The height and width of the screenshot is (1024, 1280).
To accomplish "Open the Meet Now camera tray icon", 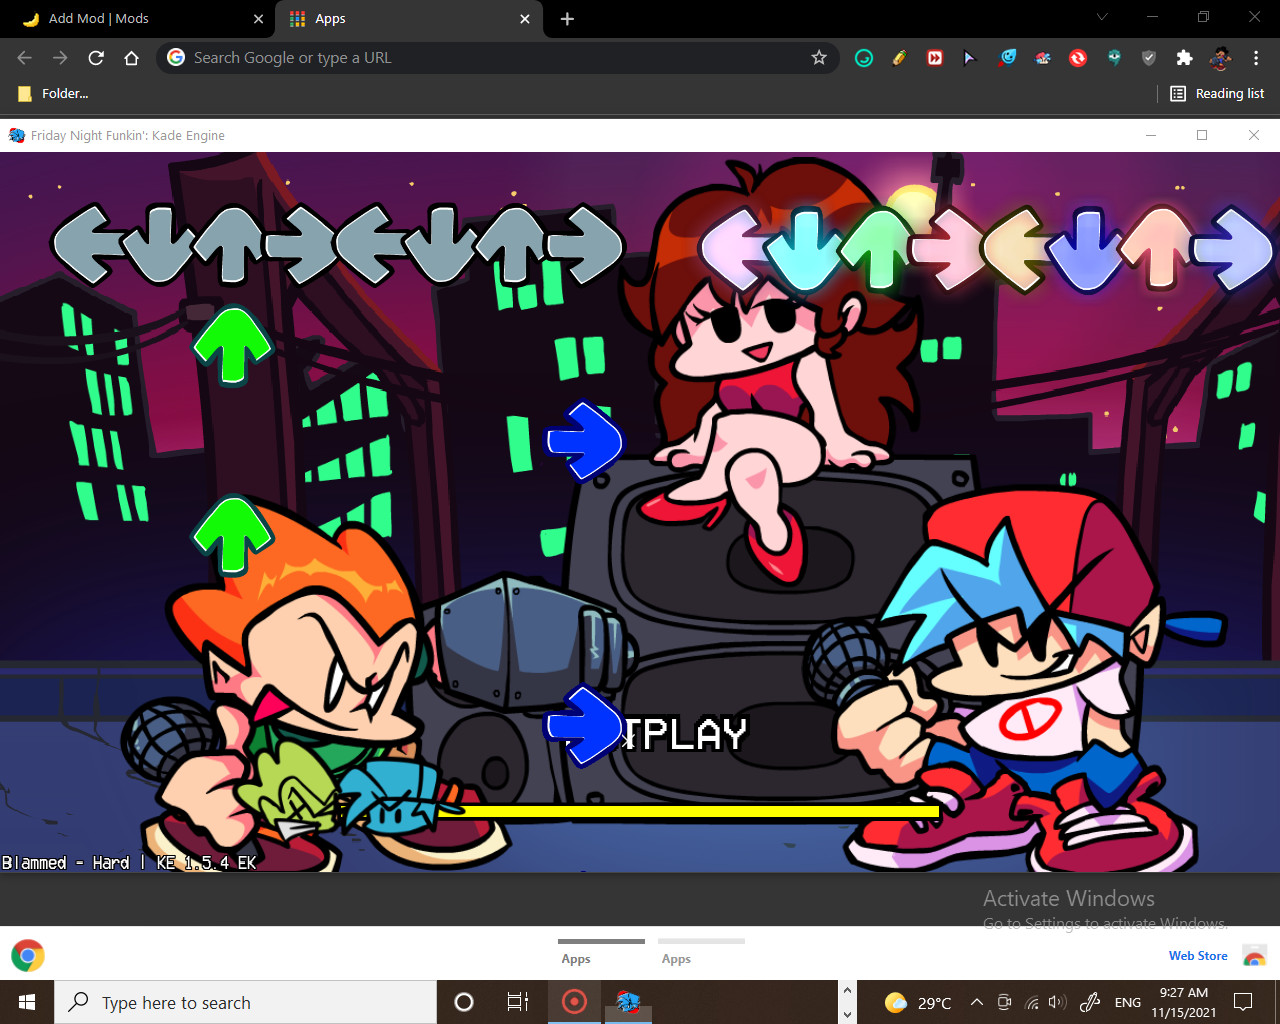I will (1004, 1002).
